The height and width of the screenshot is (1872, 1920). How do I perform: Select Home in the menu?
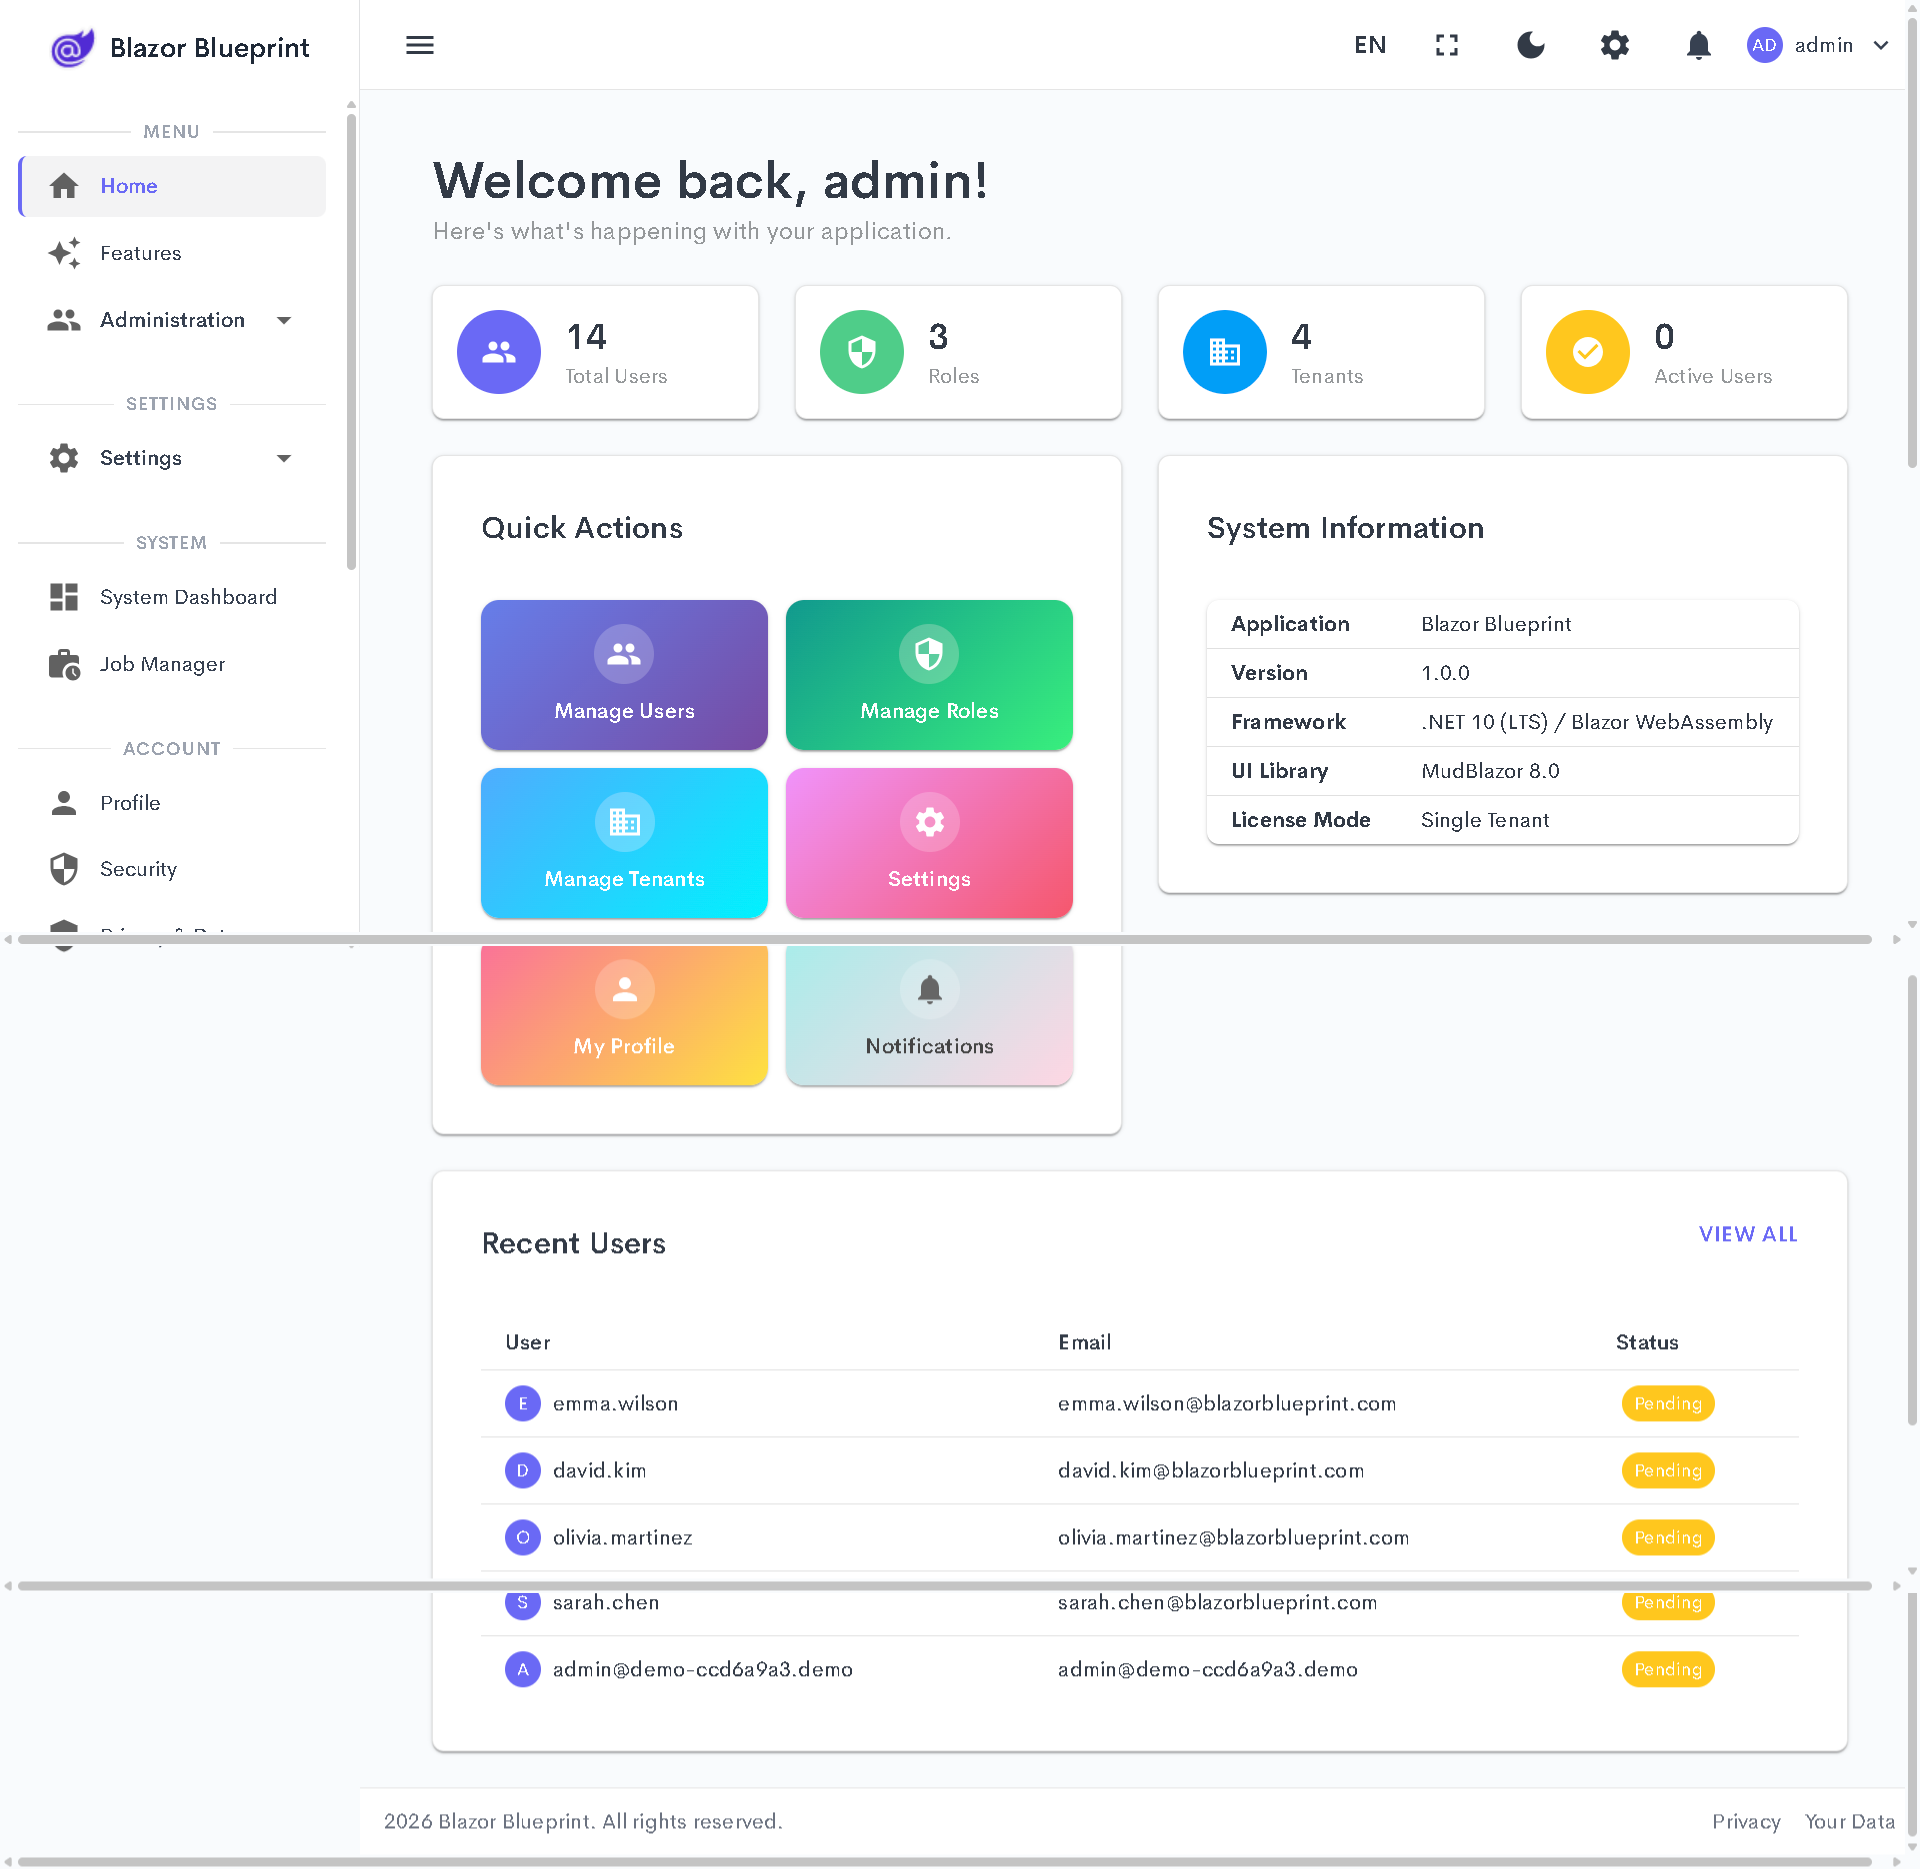[x=128, y=186]
